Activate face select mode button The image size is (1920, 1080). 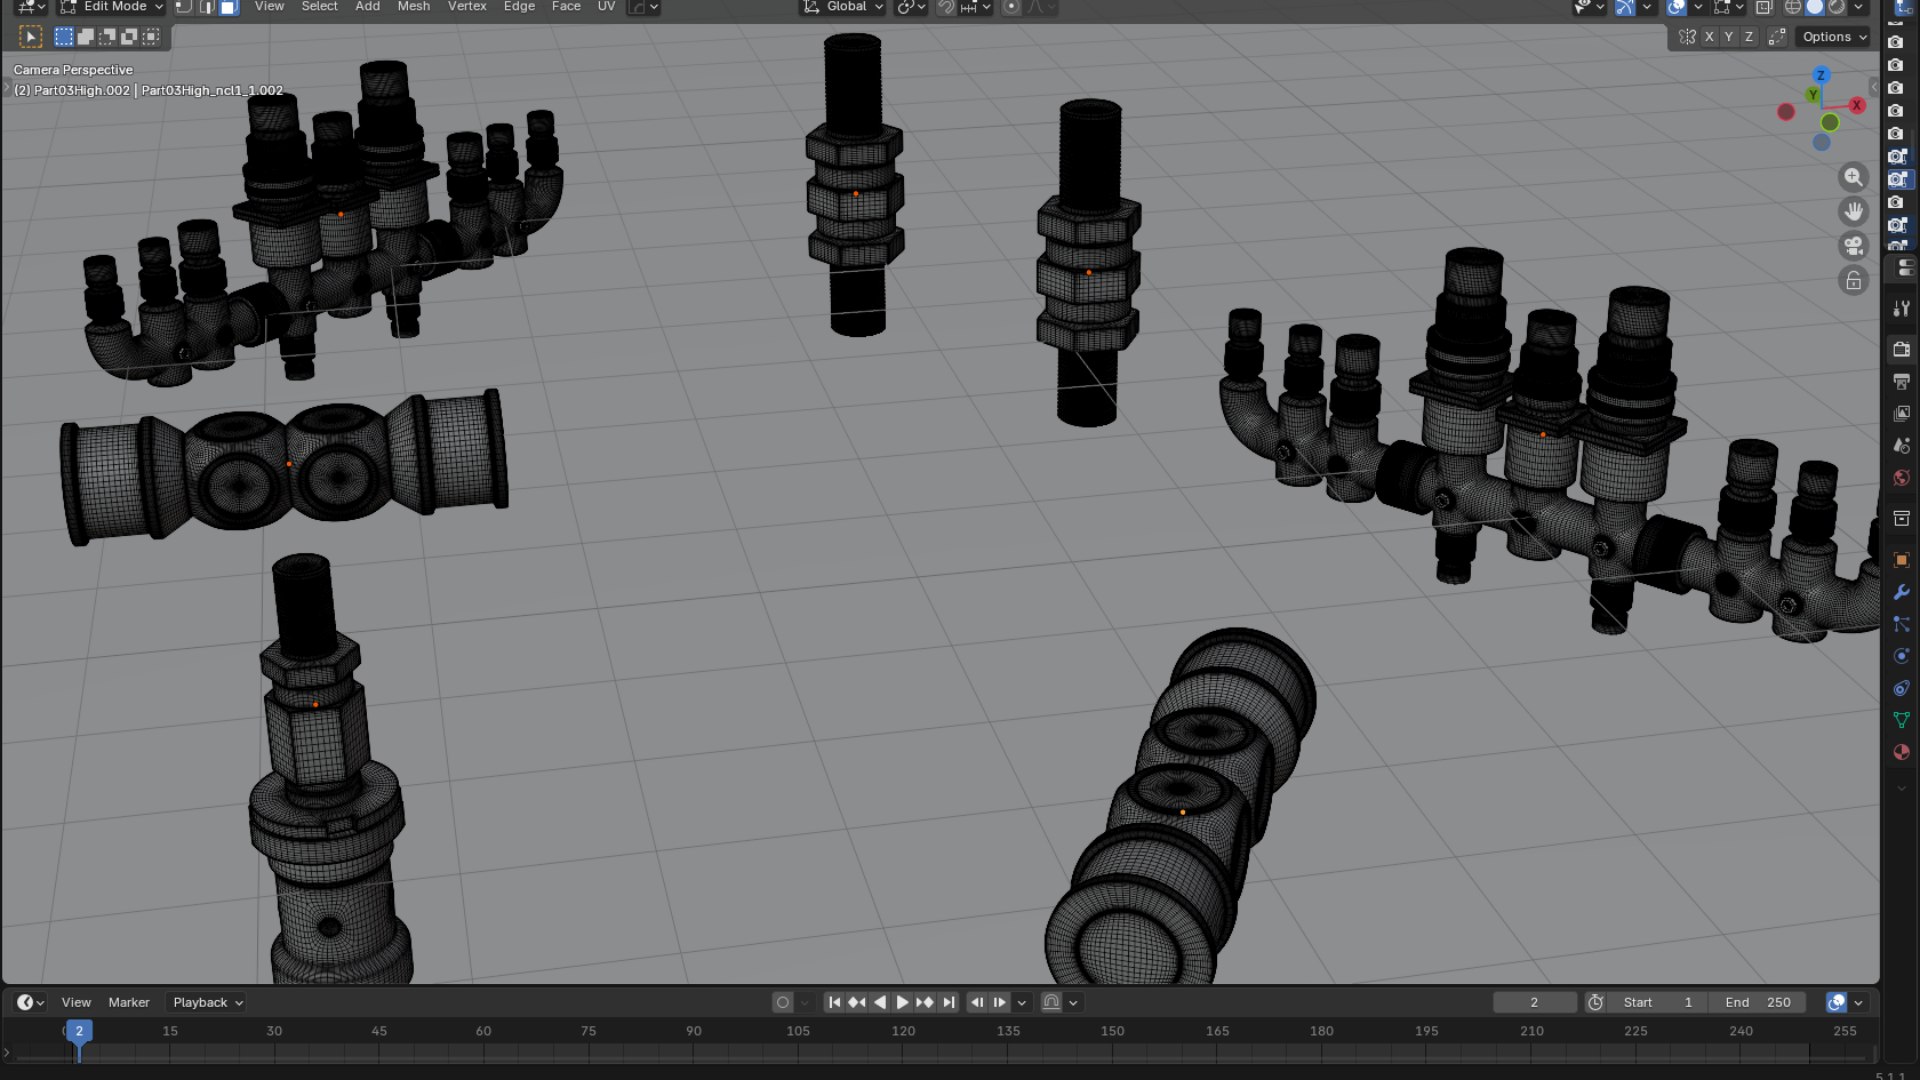[229, 6]
